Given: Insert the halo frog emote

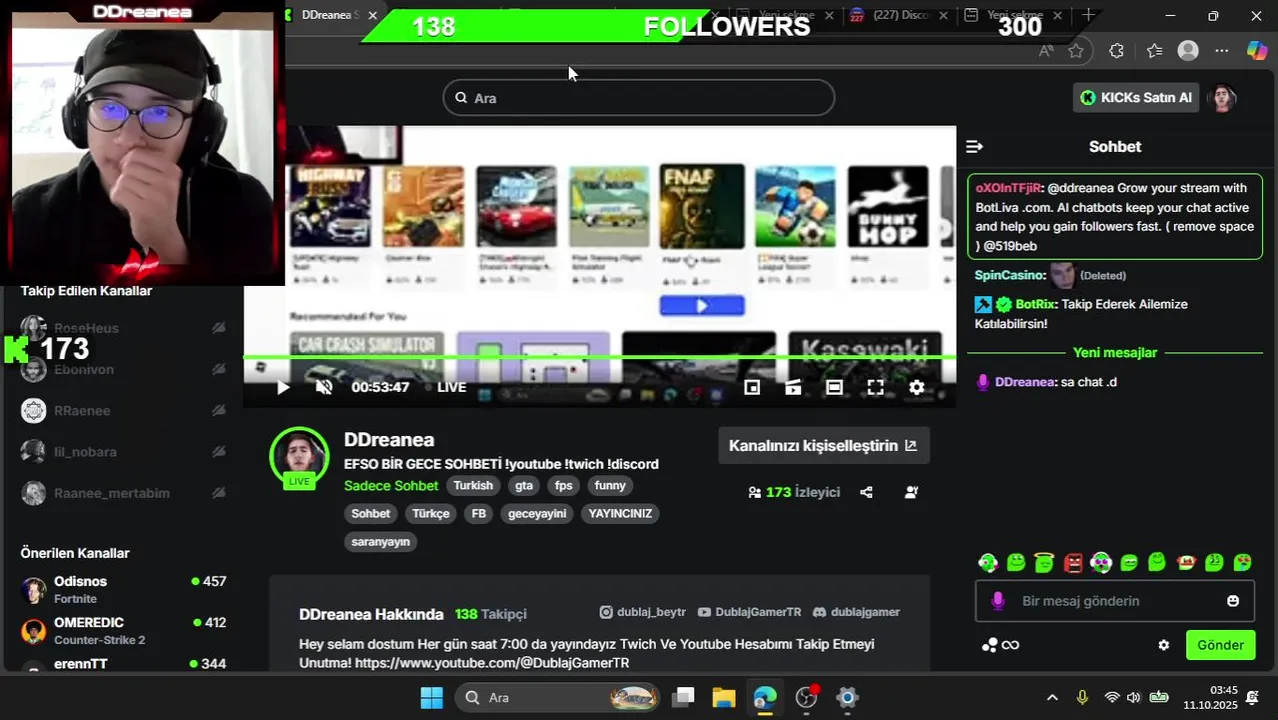Looking at the screenshot, I should 1044,562.
